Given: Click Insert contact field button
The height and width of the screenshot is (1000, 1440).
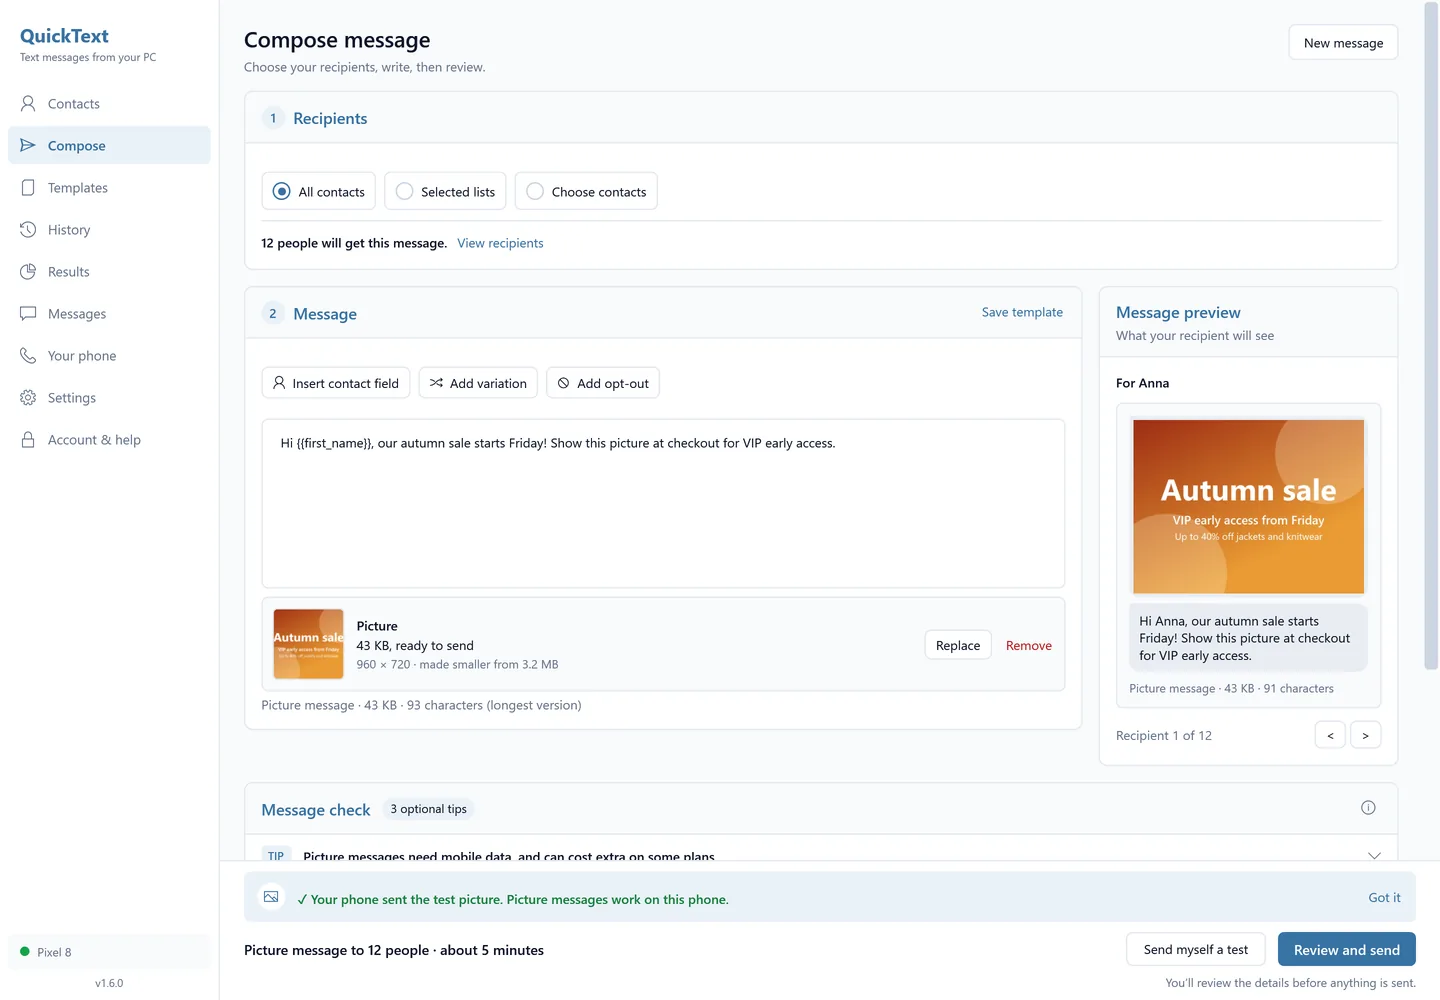Looking at the screenshot, I should click(336, 383).
